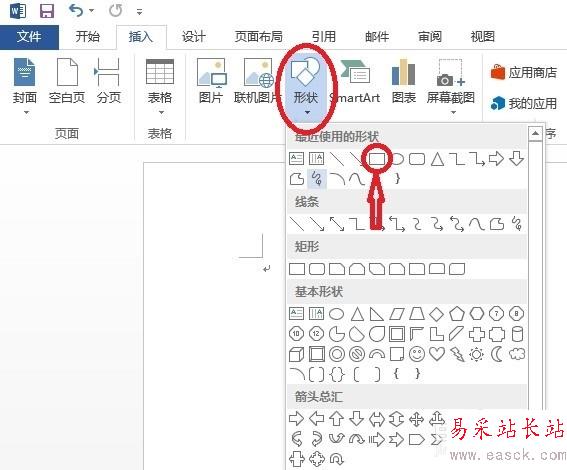The image size is (567, 470).
Task: Select the parallelogram under 基本形状
Action: click(x=396, y=314)
